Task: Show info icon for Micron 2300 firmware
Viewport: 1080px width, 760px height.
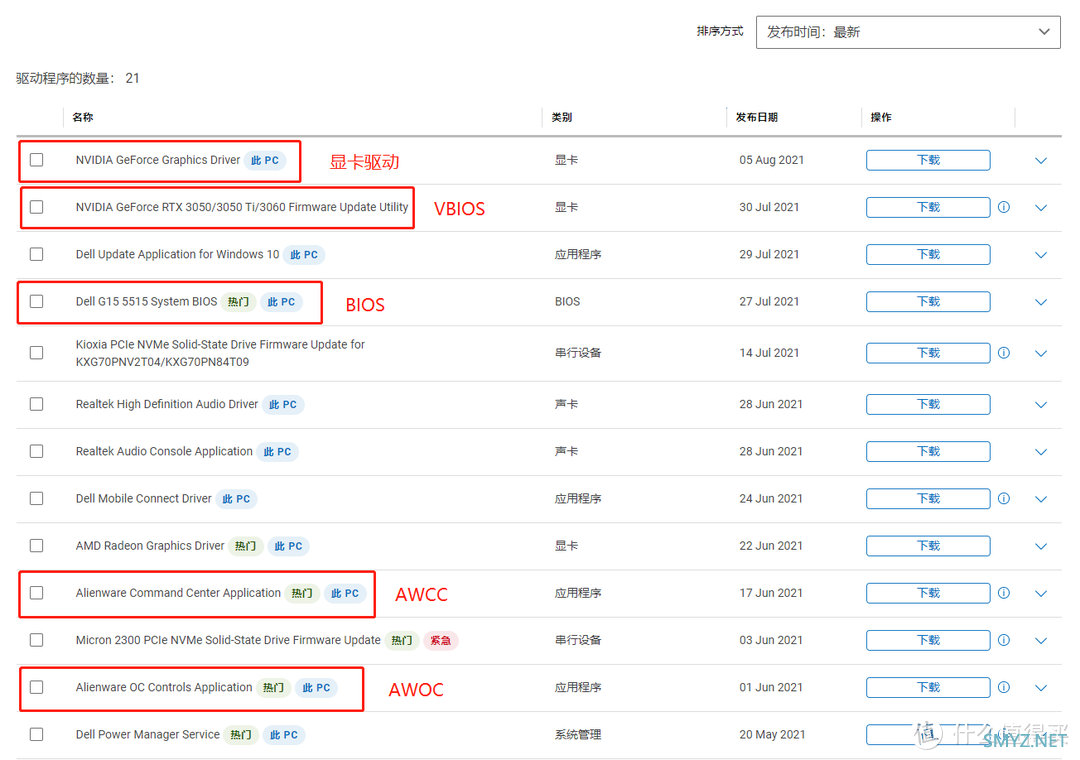Action: 1004,640
